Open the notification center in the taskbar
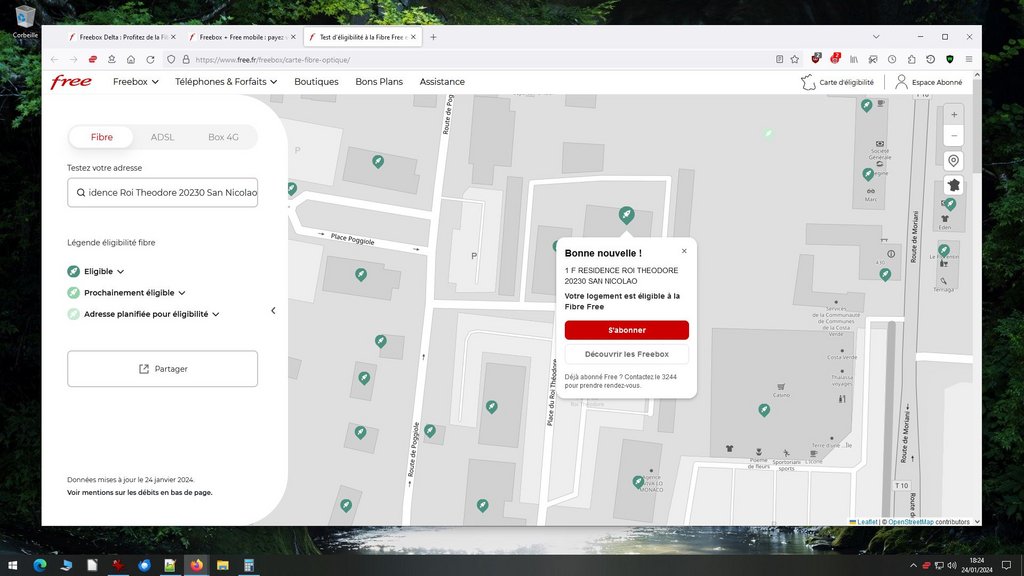 click(1006, 566)
